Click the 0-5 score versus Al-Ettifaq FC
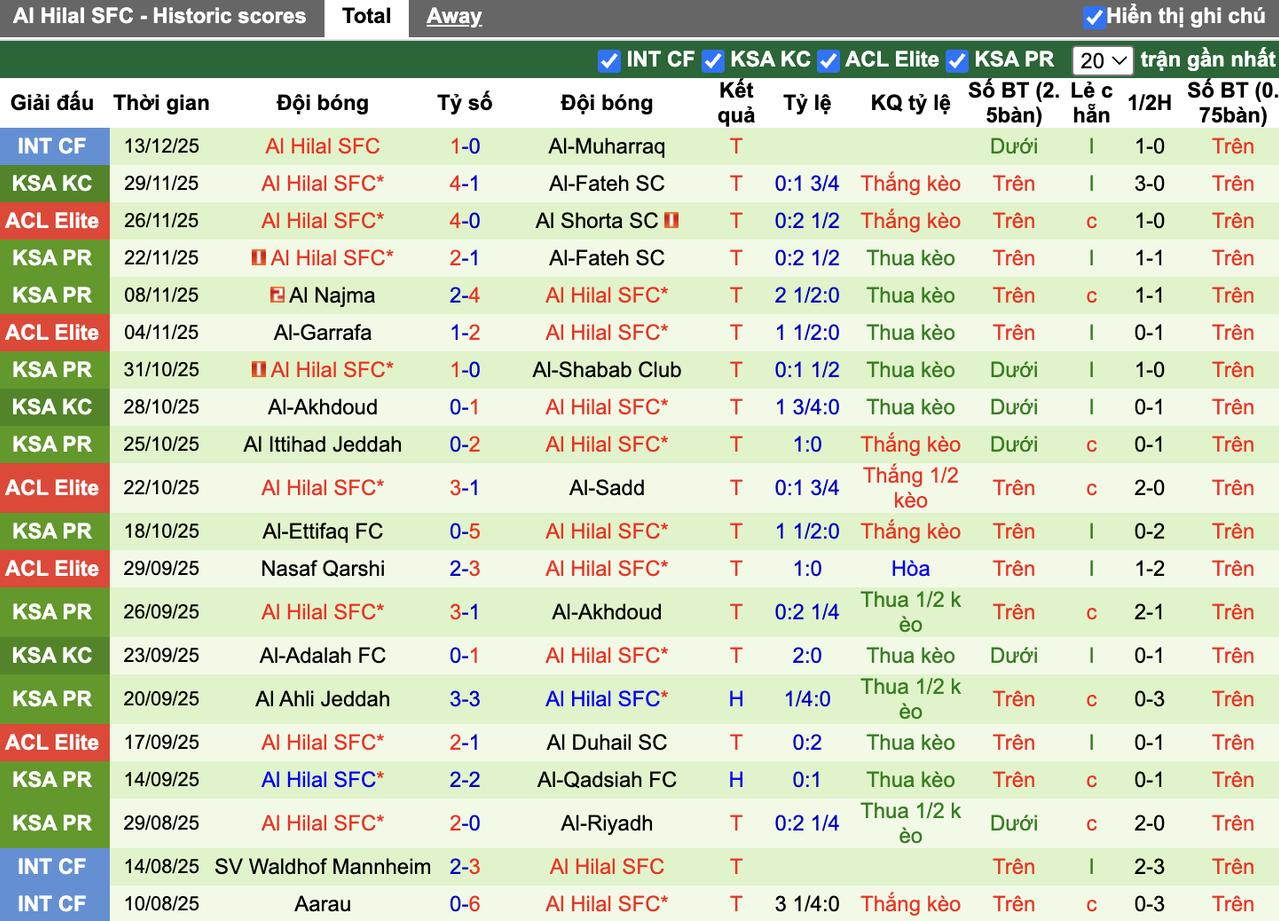 465,531
